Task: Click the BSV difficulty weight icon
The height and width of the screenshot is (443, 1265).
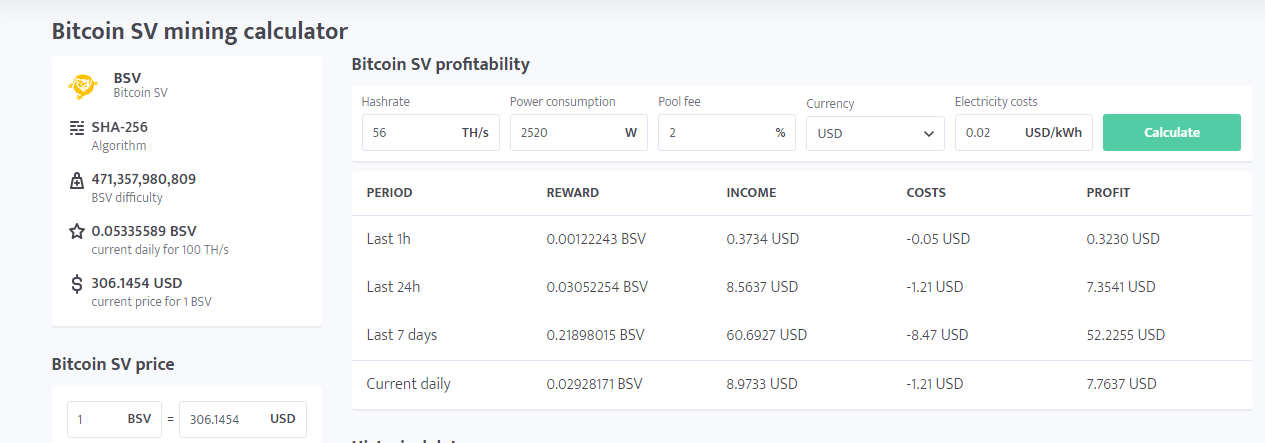Action: [x=77, y=180]
